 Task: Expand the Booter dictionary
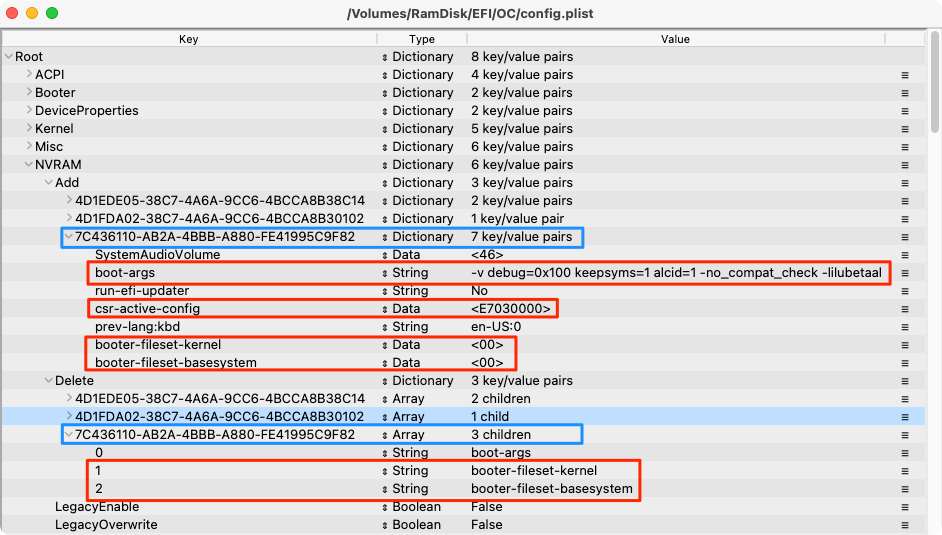pyautogui.click(x=29, y=92)
